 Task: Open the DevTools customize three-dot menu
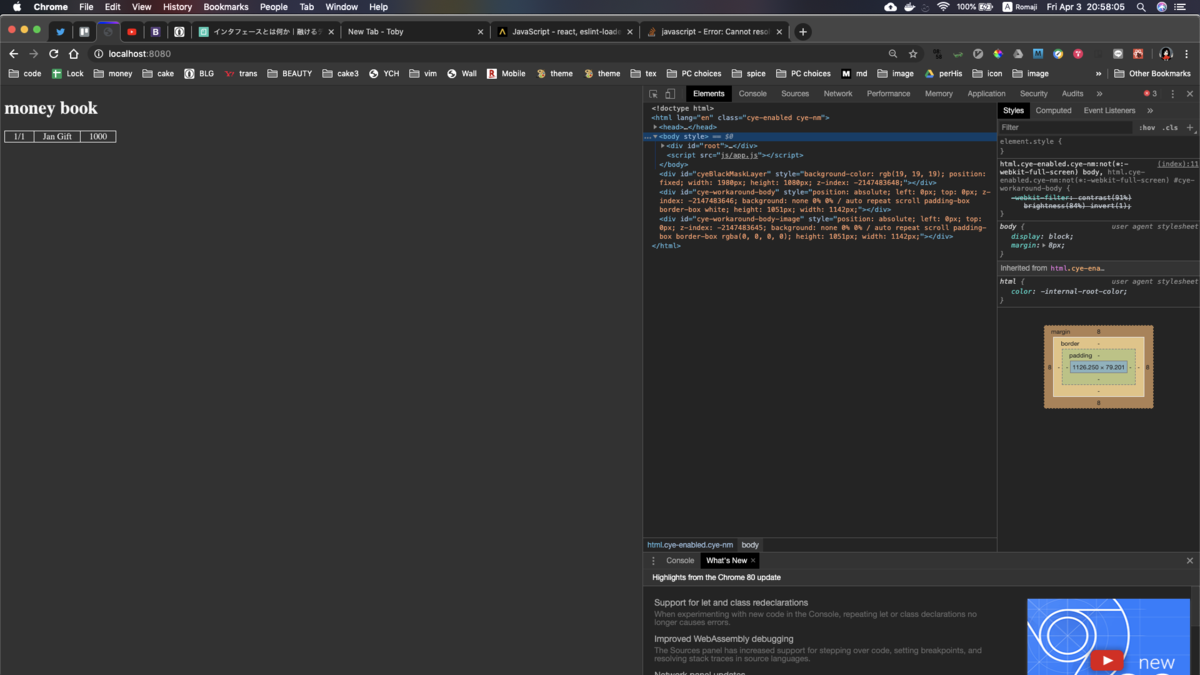point(1173,94)
